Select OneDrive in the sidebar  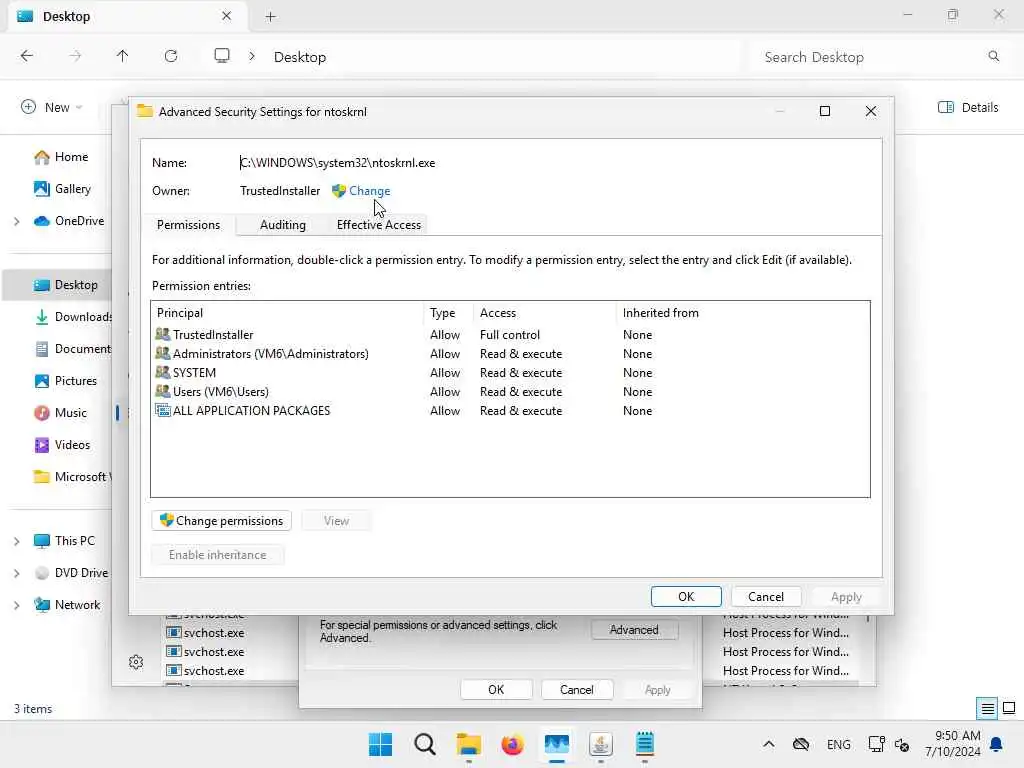coord(70,221)
